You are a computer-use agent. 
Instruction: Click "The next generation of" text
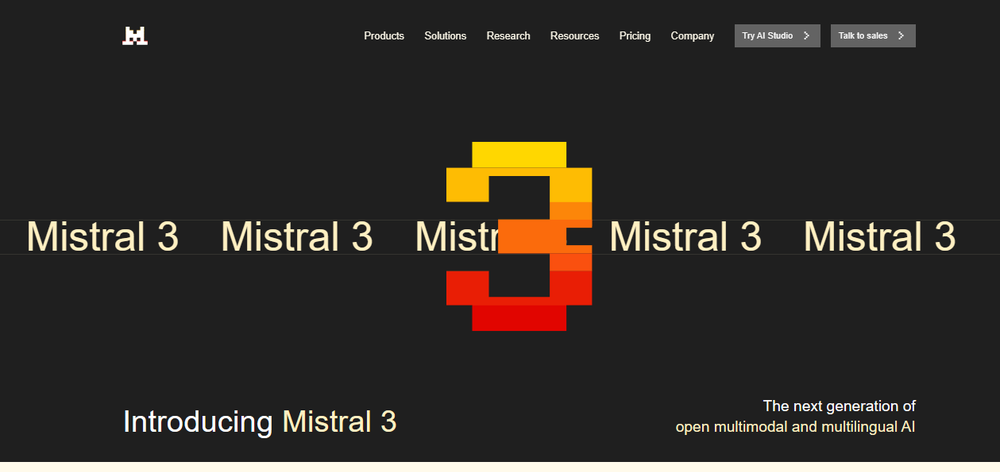(839, 406)
